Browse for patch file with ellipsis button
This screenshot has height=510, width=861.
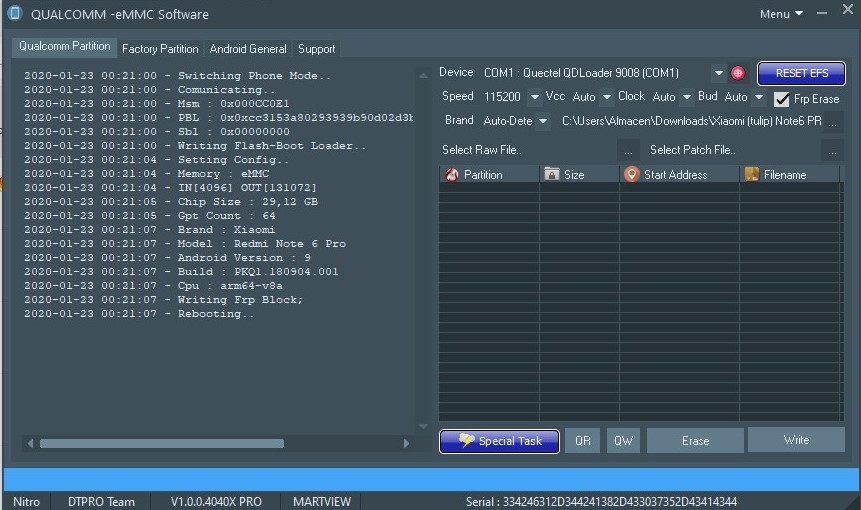click(x=832, y=150)
